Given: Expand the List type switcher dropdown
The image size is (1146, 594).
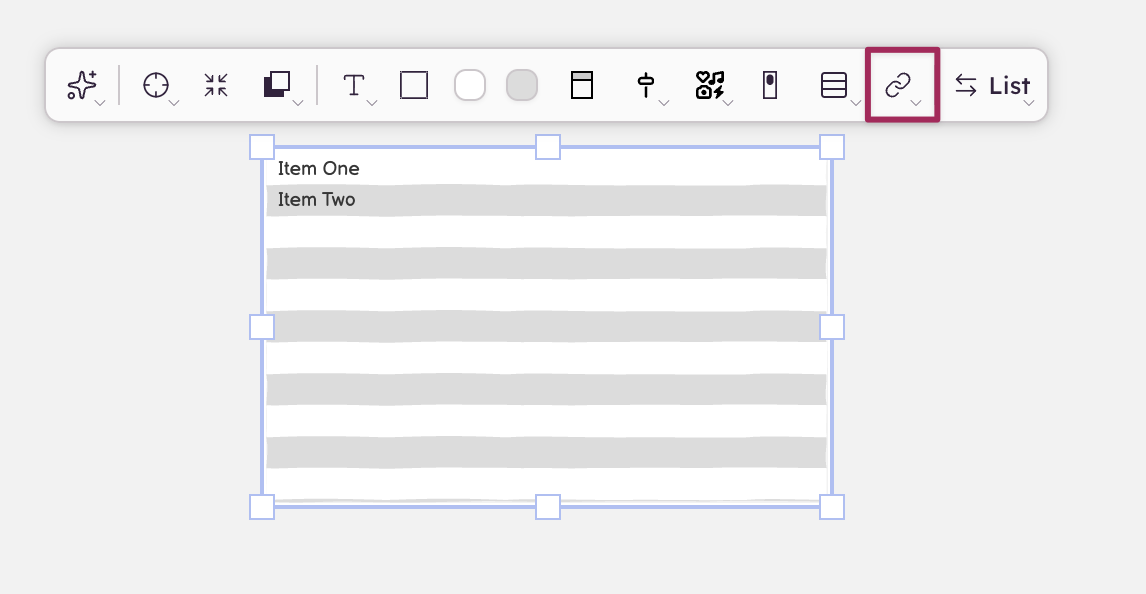Looking at the screenshot, I should (993, 86).
